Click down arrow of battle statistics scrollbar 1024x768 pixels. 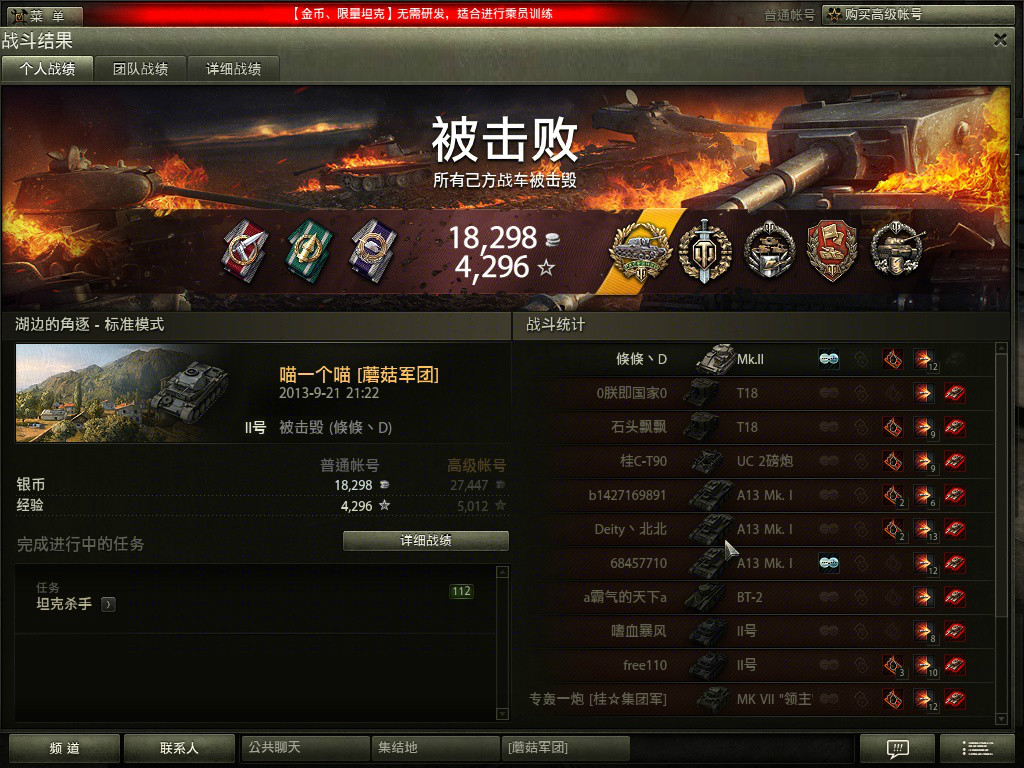coord(1002,719)
